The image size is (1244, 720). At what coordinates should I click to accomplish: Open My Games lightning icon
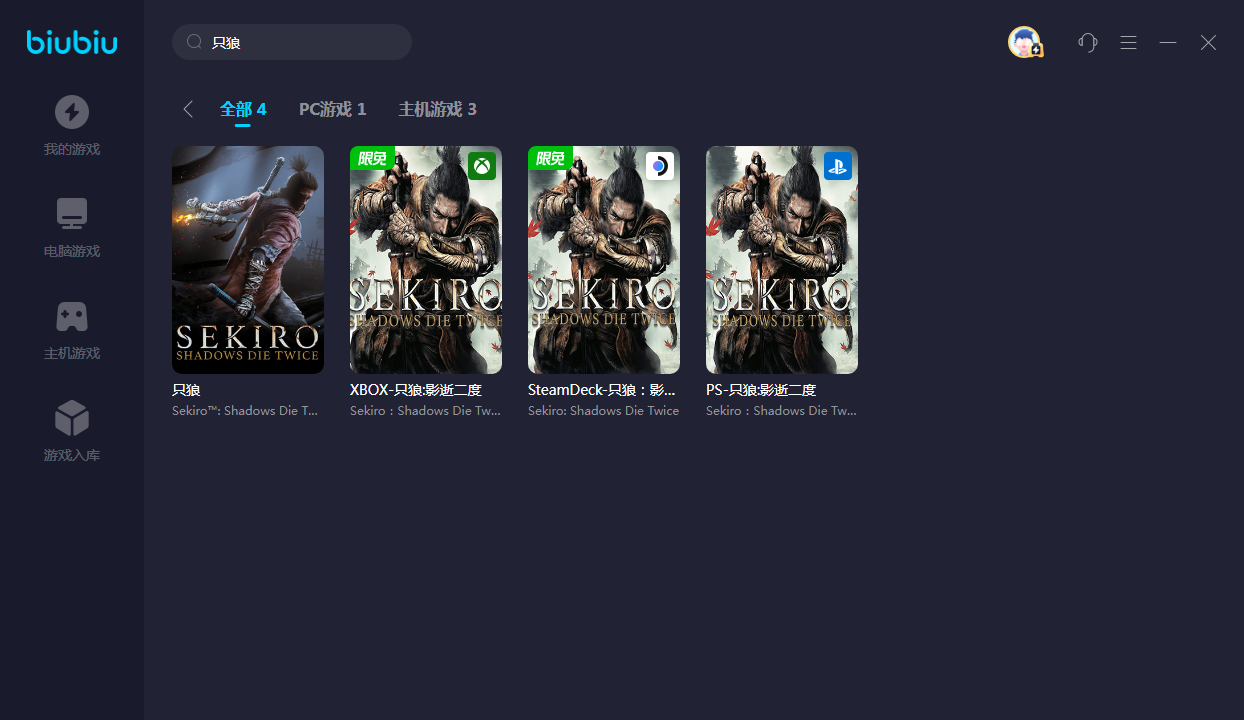(x=72, y=112)
